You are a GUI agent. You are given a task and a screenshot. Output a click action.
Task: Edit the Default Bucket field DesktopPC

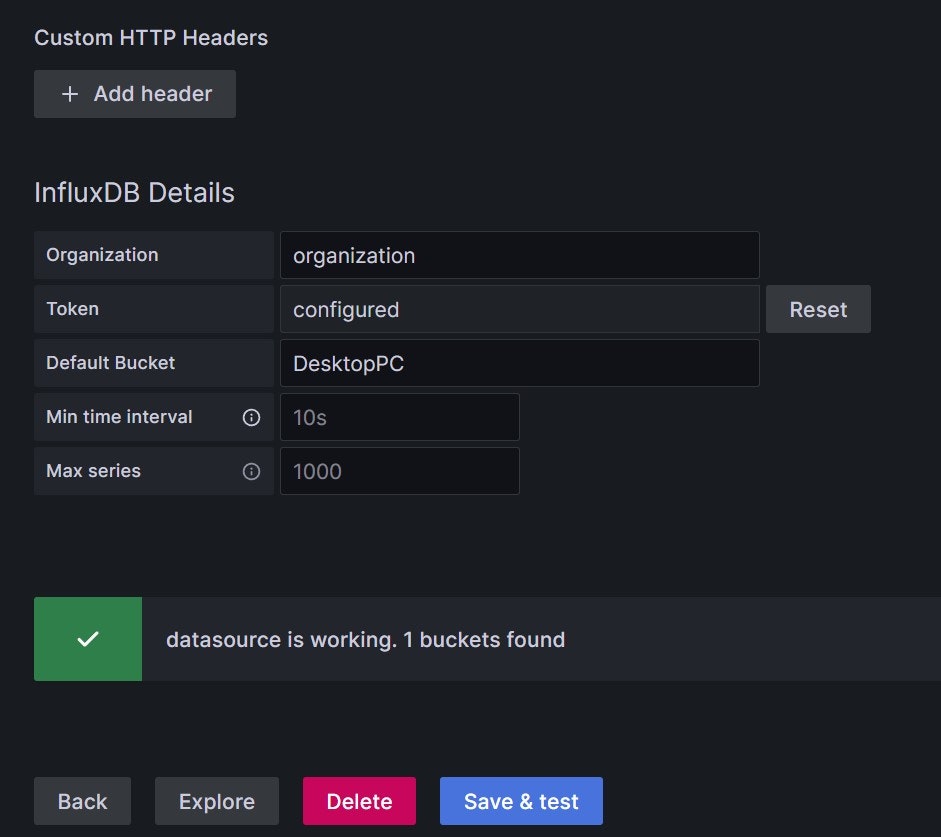pyautogui.click(x=520, y=363)
